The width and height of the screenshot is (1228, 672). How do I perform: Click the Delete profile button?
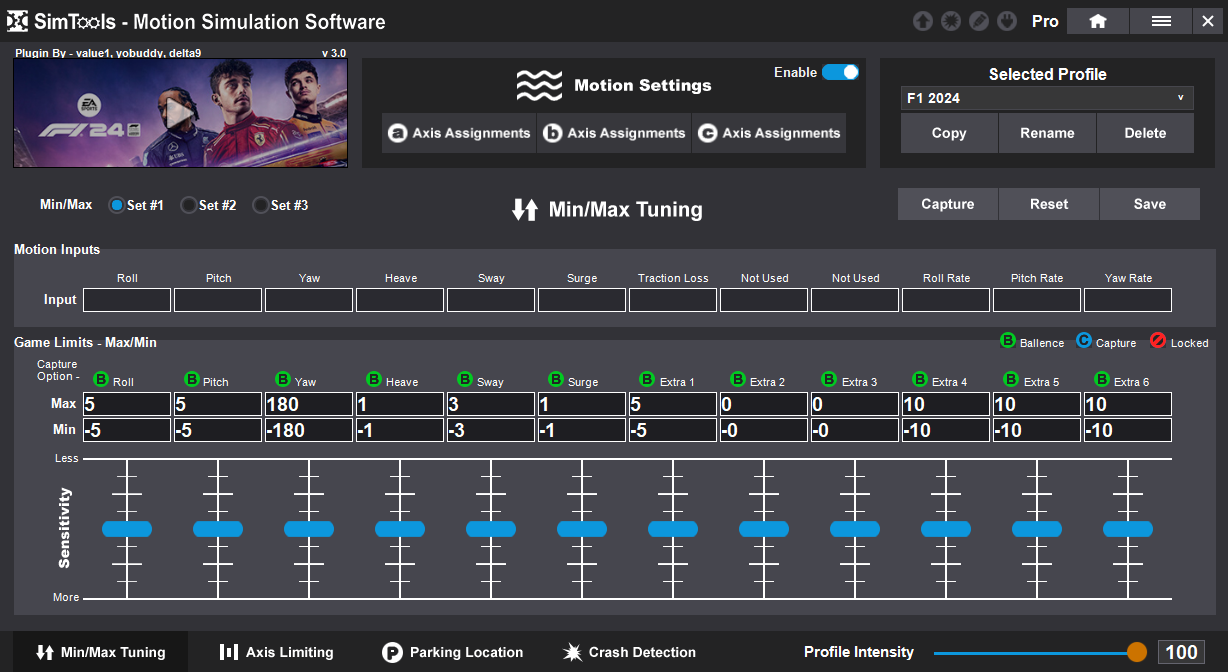pos(1145,133)
